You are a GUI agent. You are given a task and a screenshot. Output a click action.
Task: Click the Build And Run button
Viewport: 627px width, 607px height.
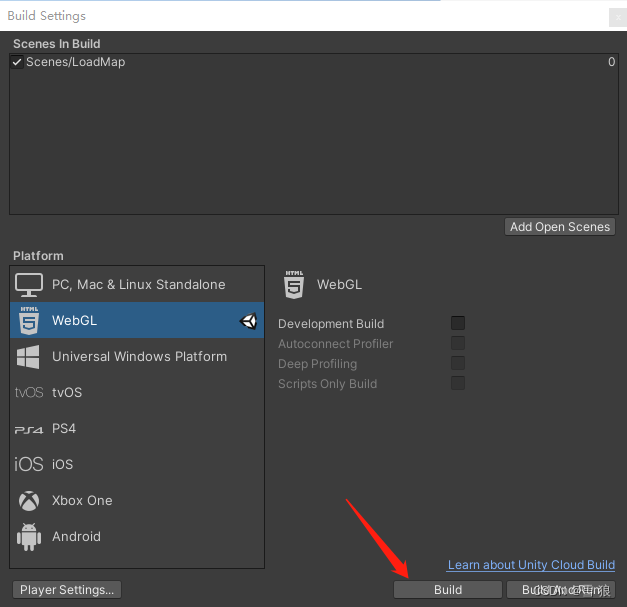coord(561,590)
